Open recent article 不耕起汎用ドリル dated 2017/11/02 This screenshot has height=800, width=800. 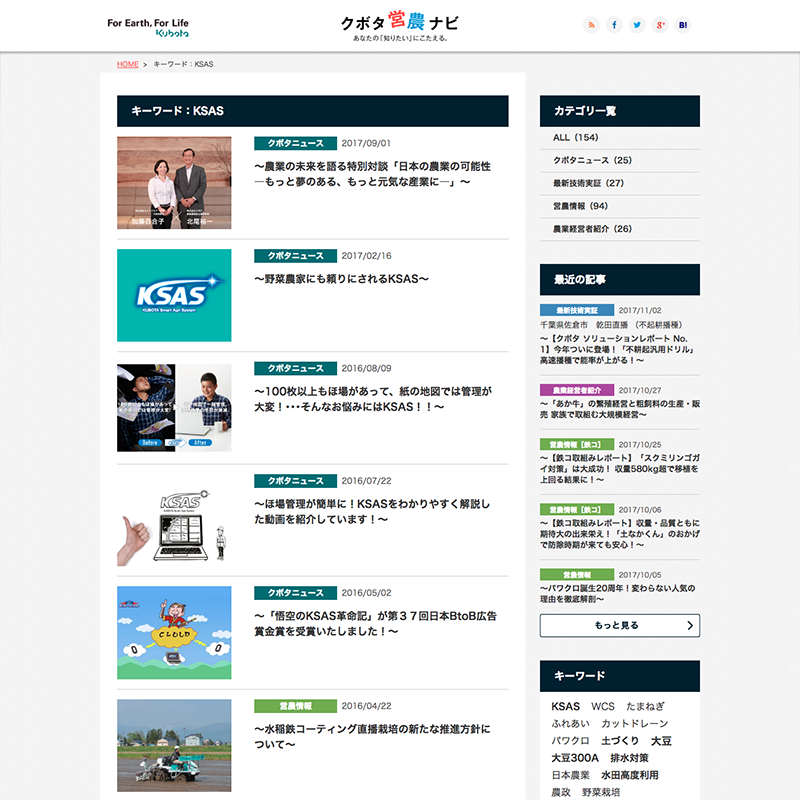point(618,349)
